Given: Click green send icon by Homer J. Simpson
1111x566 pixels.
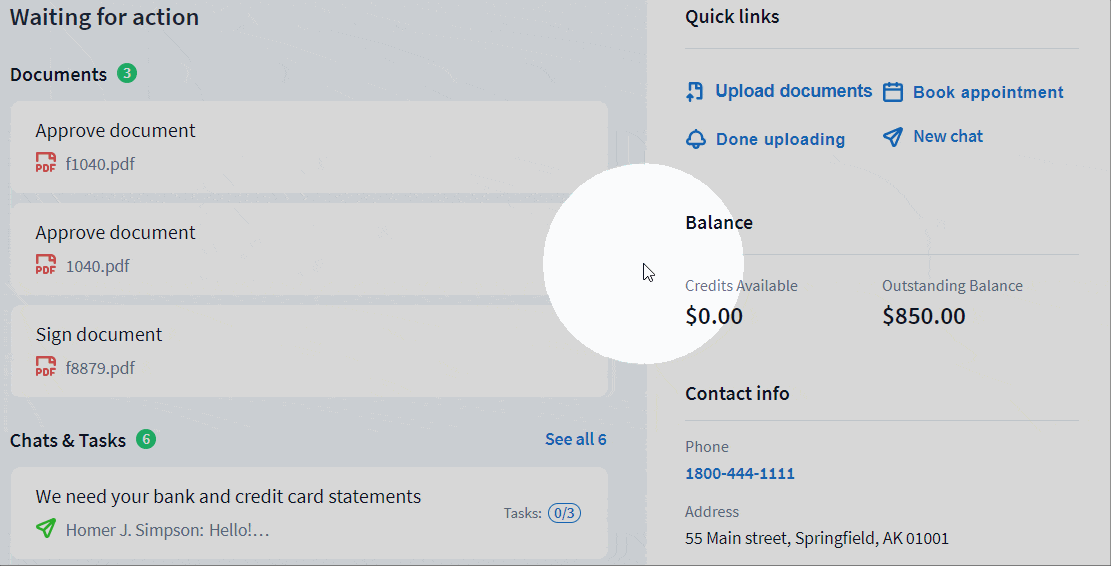Looking at the screenshot, I should 46,529.
